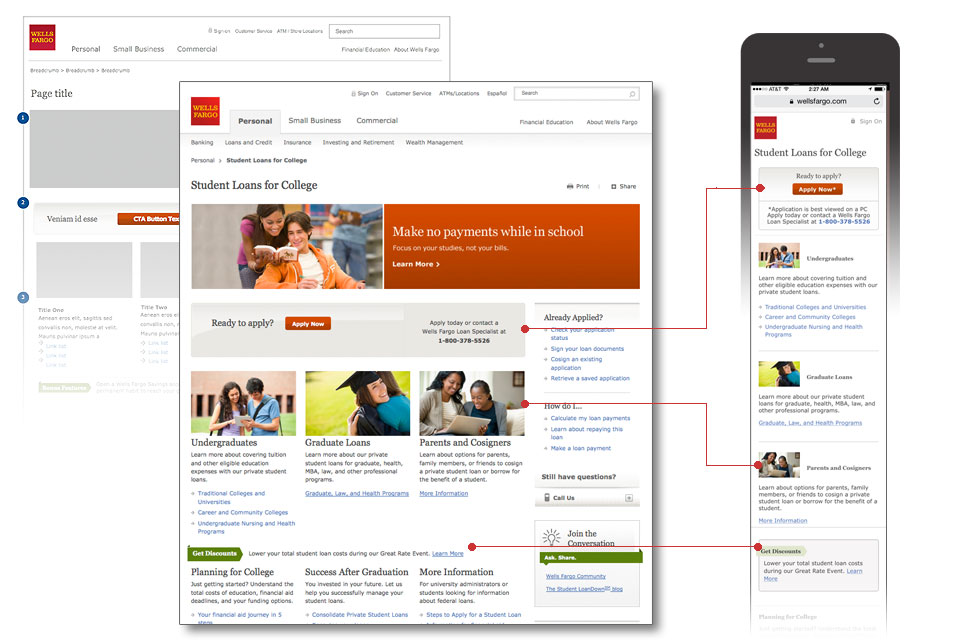Tap the Wells Fargo logo on mobile page
The image size is (960, 640).
765,127
